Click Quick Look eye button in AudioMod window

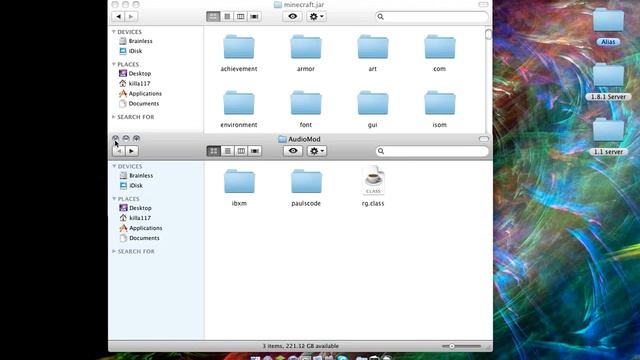[x=293, y=151]
